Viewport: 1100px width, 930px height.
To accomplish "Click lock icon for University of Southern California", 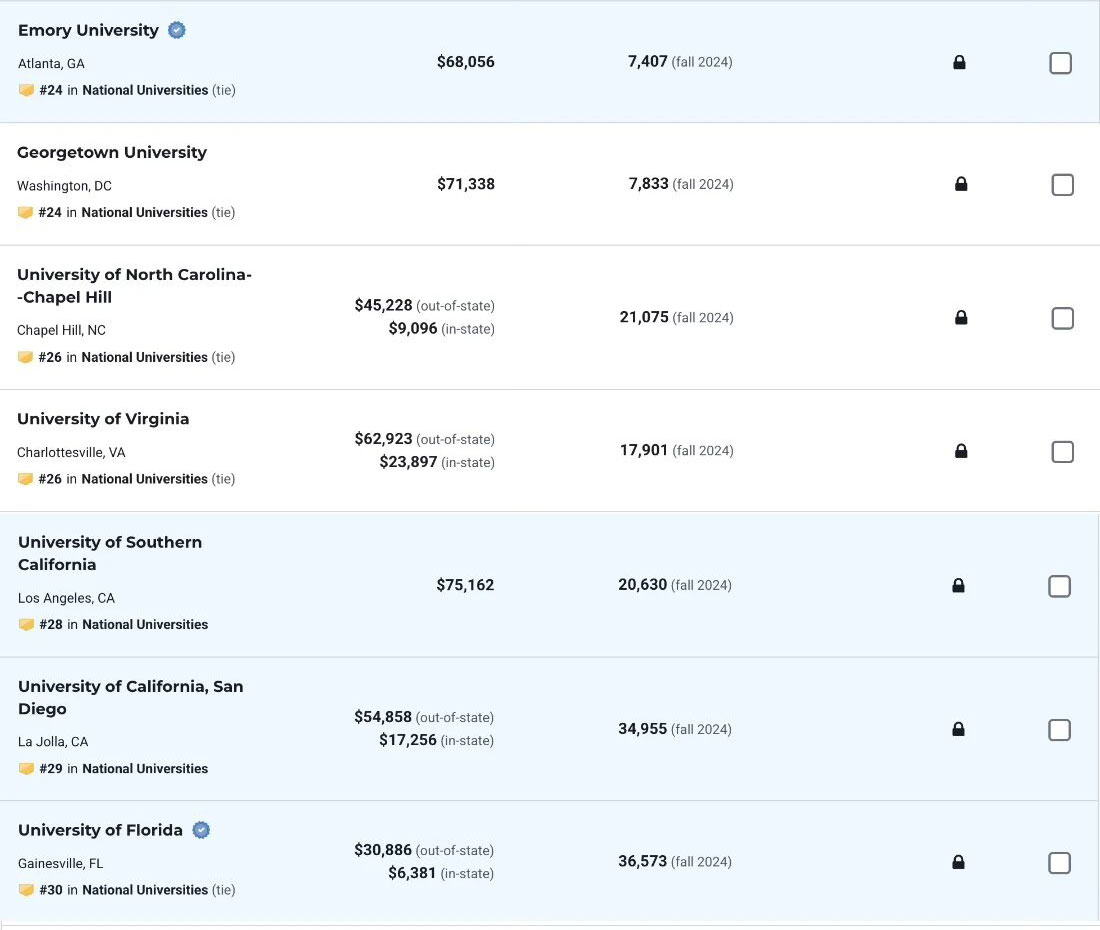I will (958, 586).
